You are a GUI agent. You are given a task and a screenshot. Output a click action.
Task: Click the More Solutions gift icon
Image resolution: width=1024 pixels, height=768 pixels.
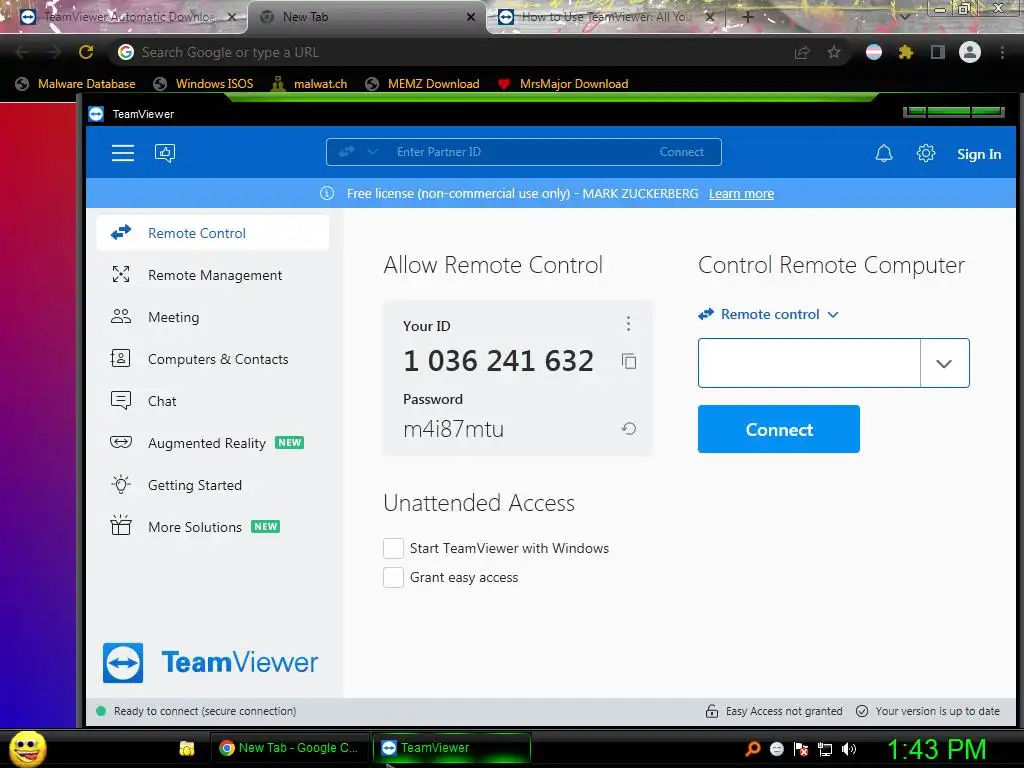click(121, 525)
